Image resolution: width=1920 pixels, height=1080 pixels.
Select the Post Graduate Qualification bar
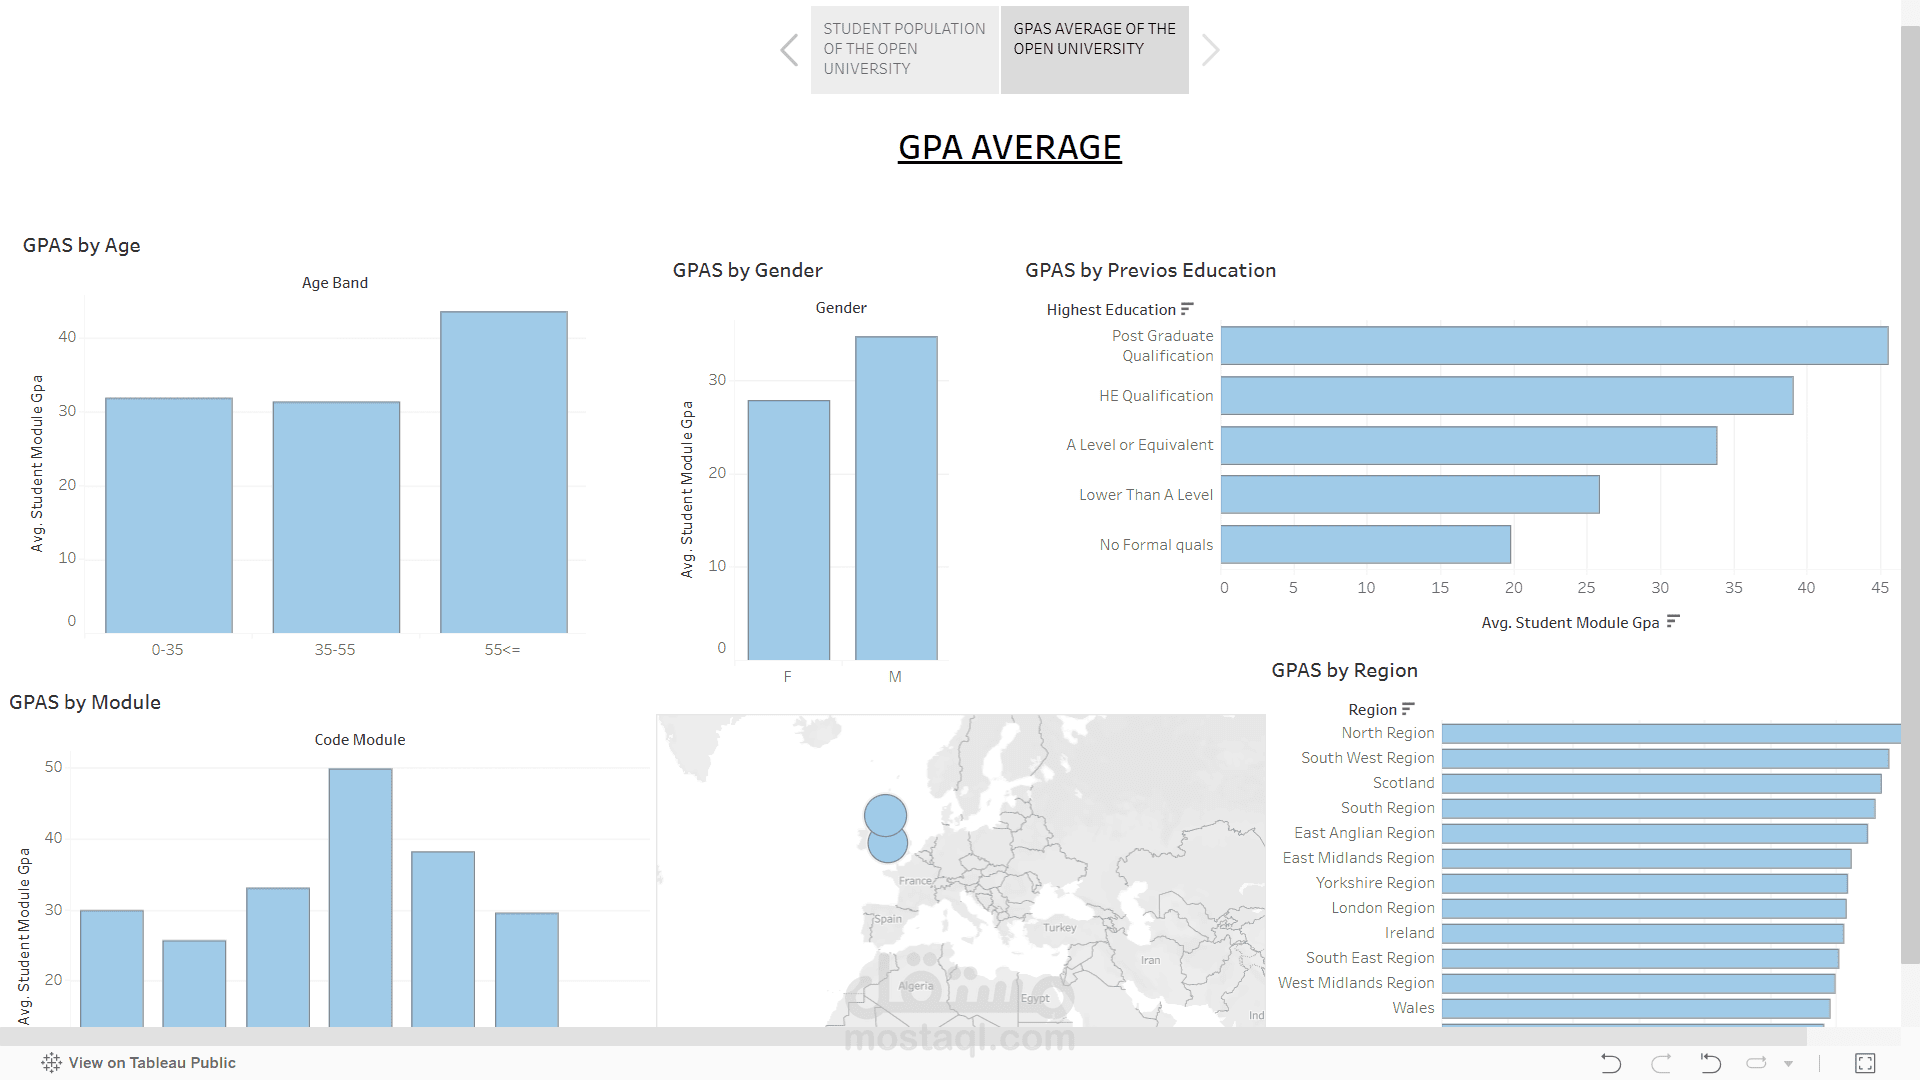[1550, 345]
